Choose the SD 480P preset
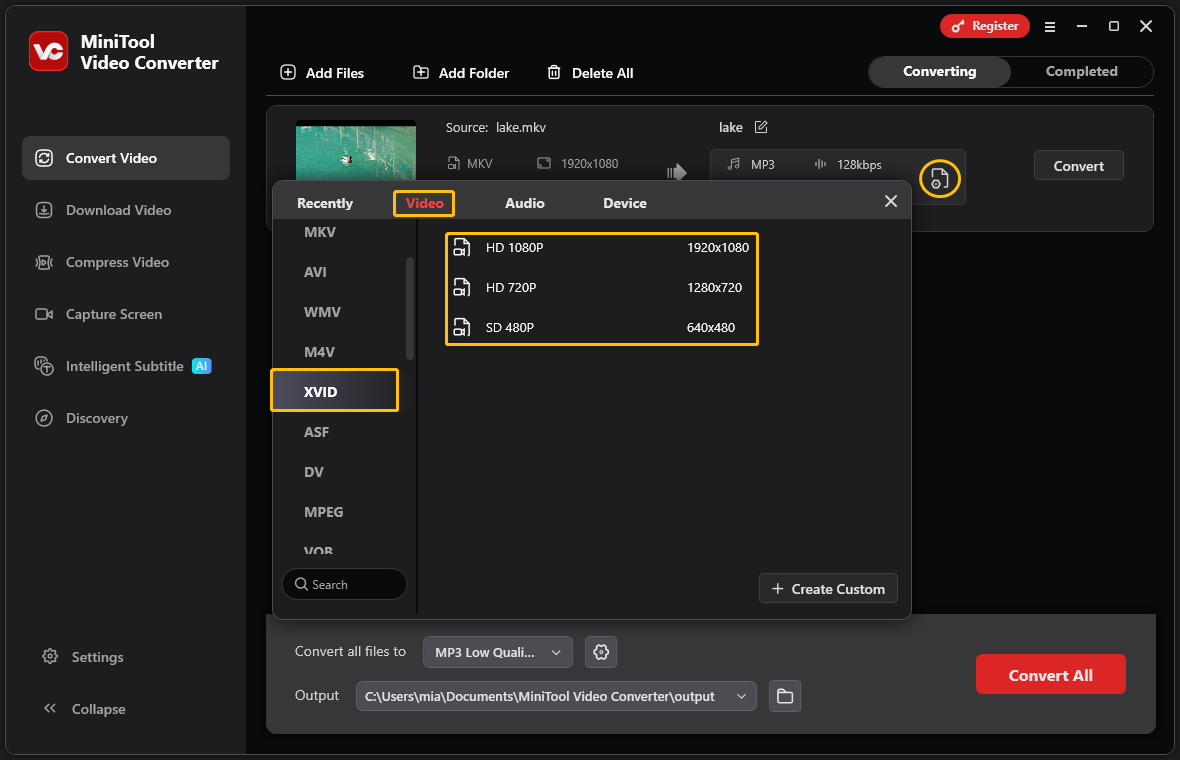 pyautogui.click(x=601, y=327)
